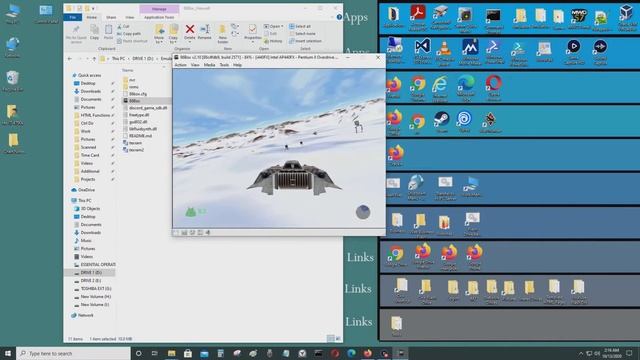Click the Properties ribbon icon
Screen dimensions: 640x360
252,32
